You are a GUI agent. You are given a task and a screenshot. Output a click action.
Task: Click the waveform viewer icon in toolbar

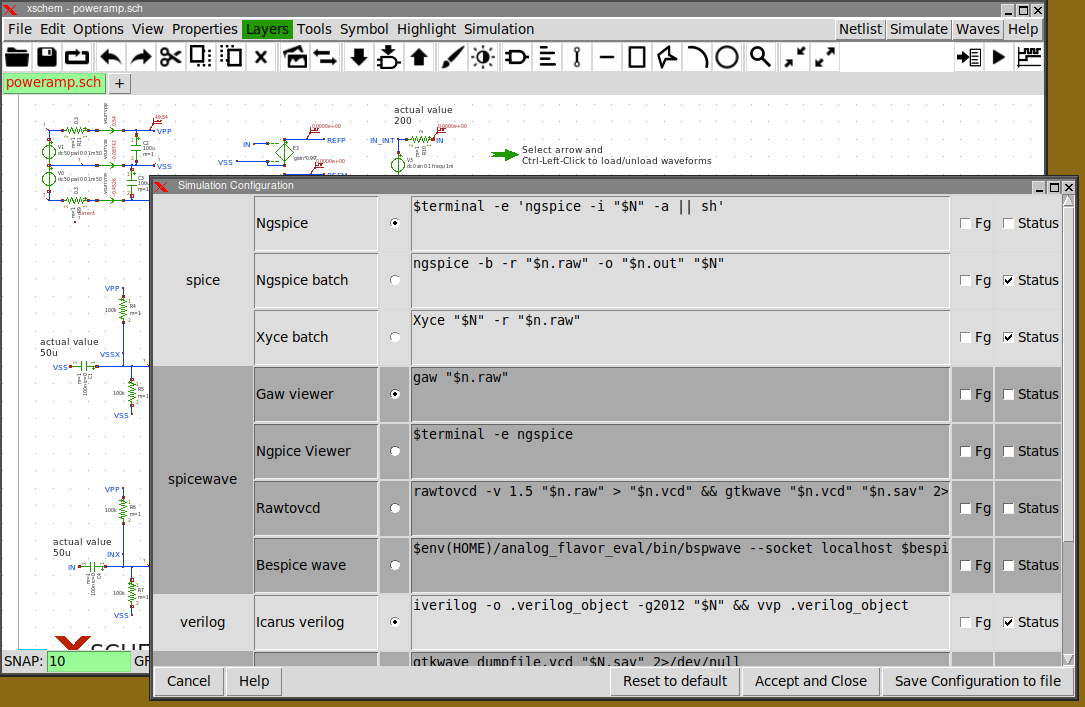pos(1028,57)
